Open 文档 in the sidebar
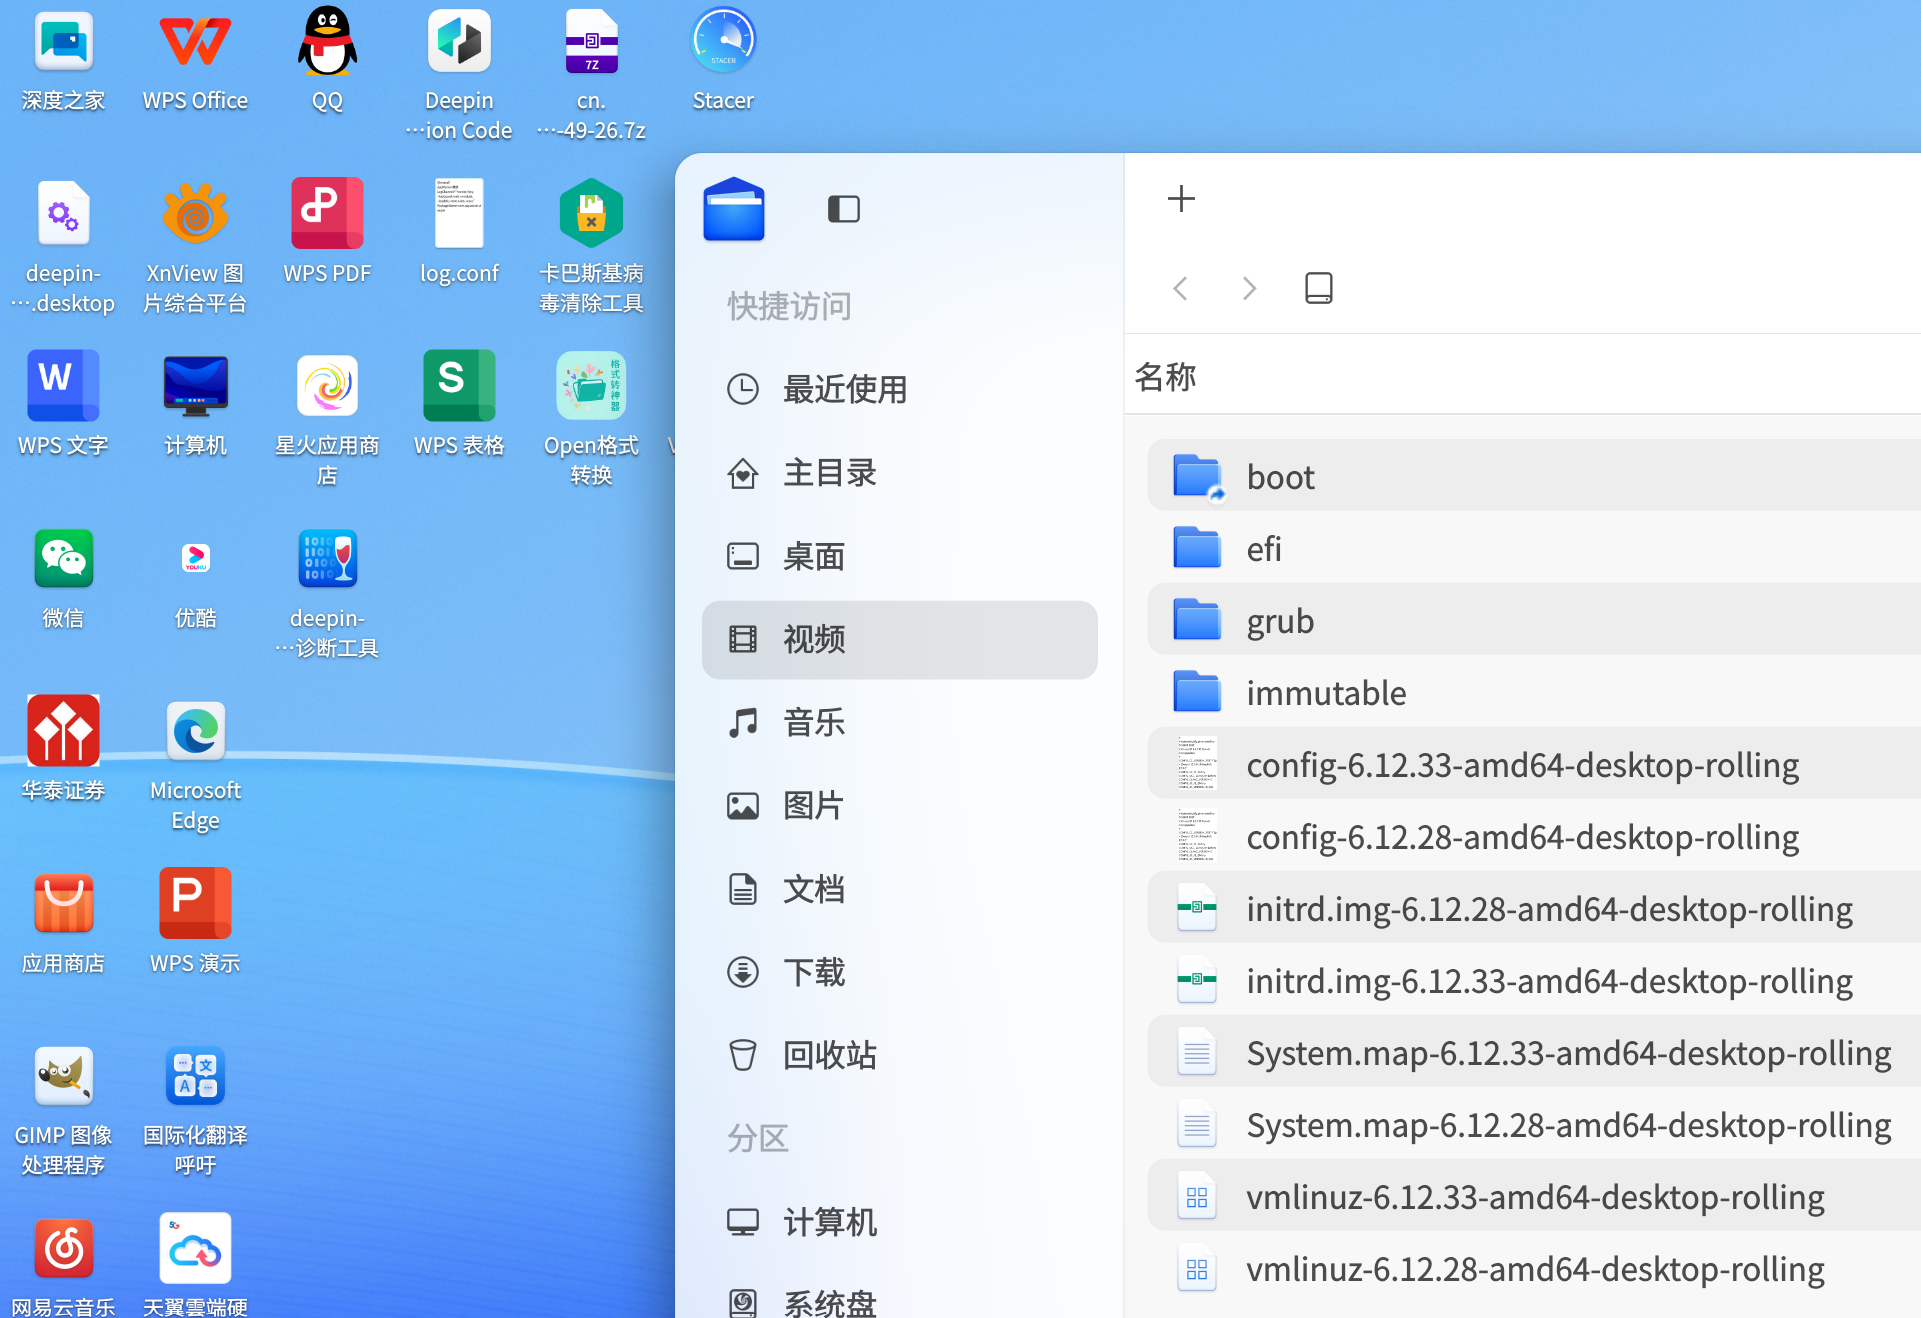Screen dimensions: 1921x1318 click(900, 888)
